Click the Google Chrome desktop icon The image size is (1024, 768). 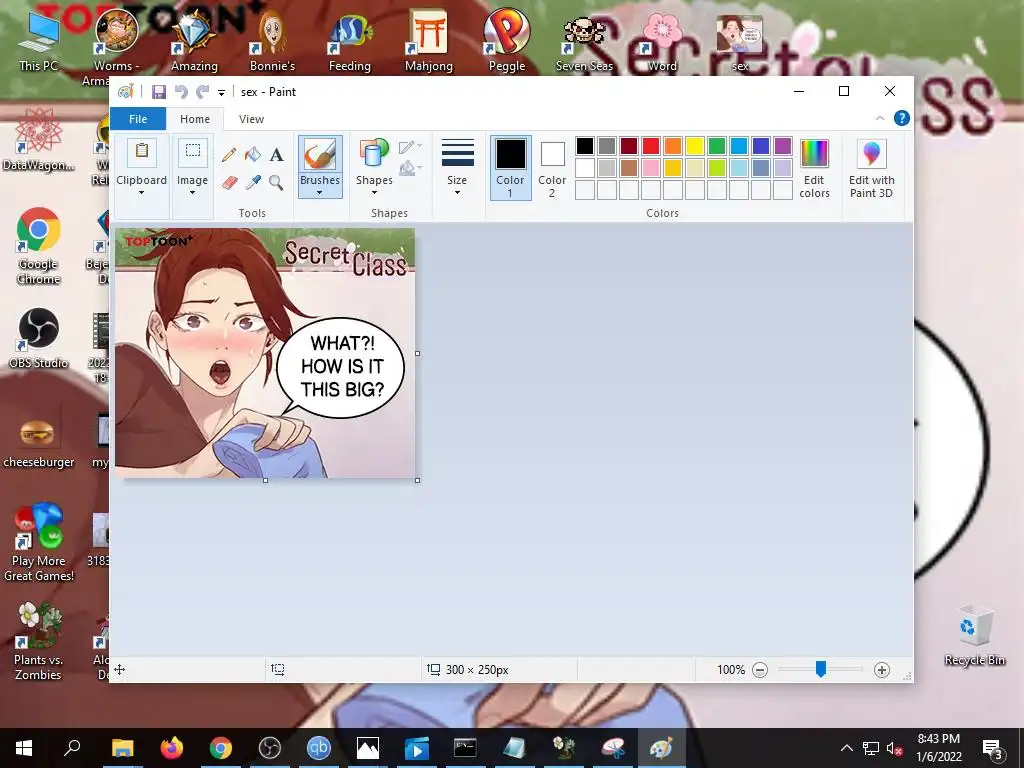click(39, 246)
